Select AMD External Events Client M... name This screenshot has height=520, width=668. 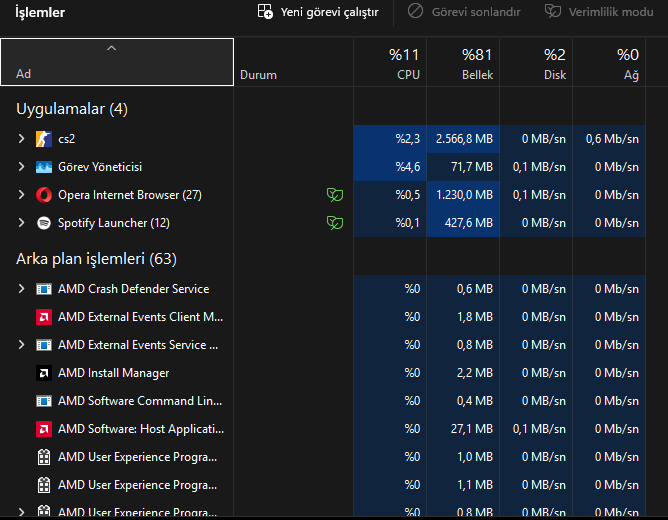[140, 317]
